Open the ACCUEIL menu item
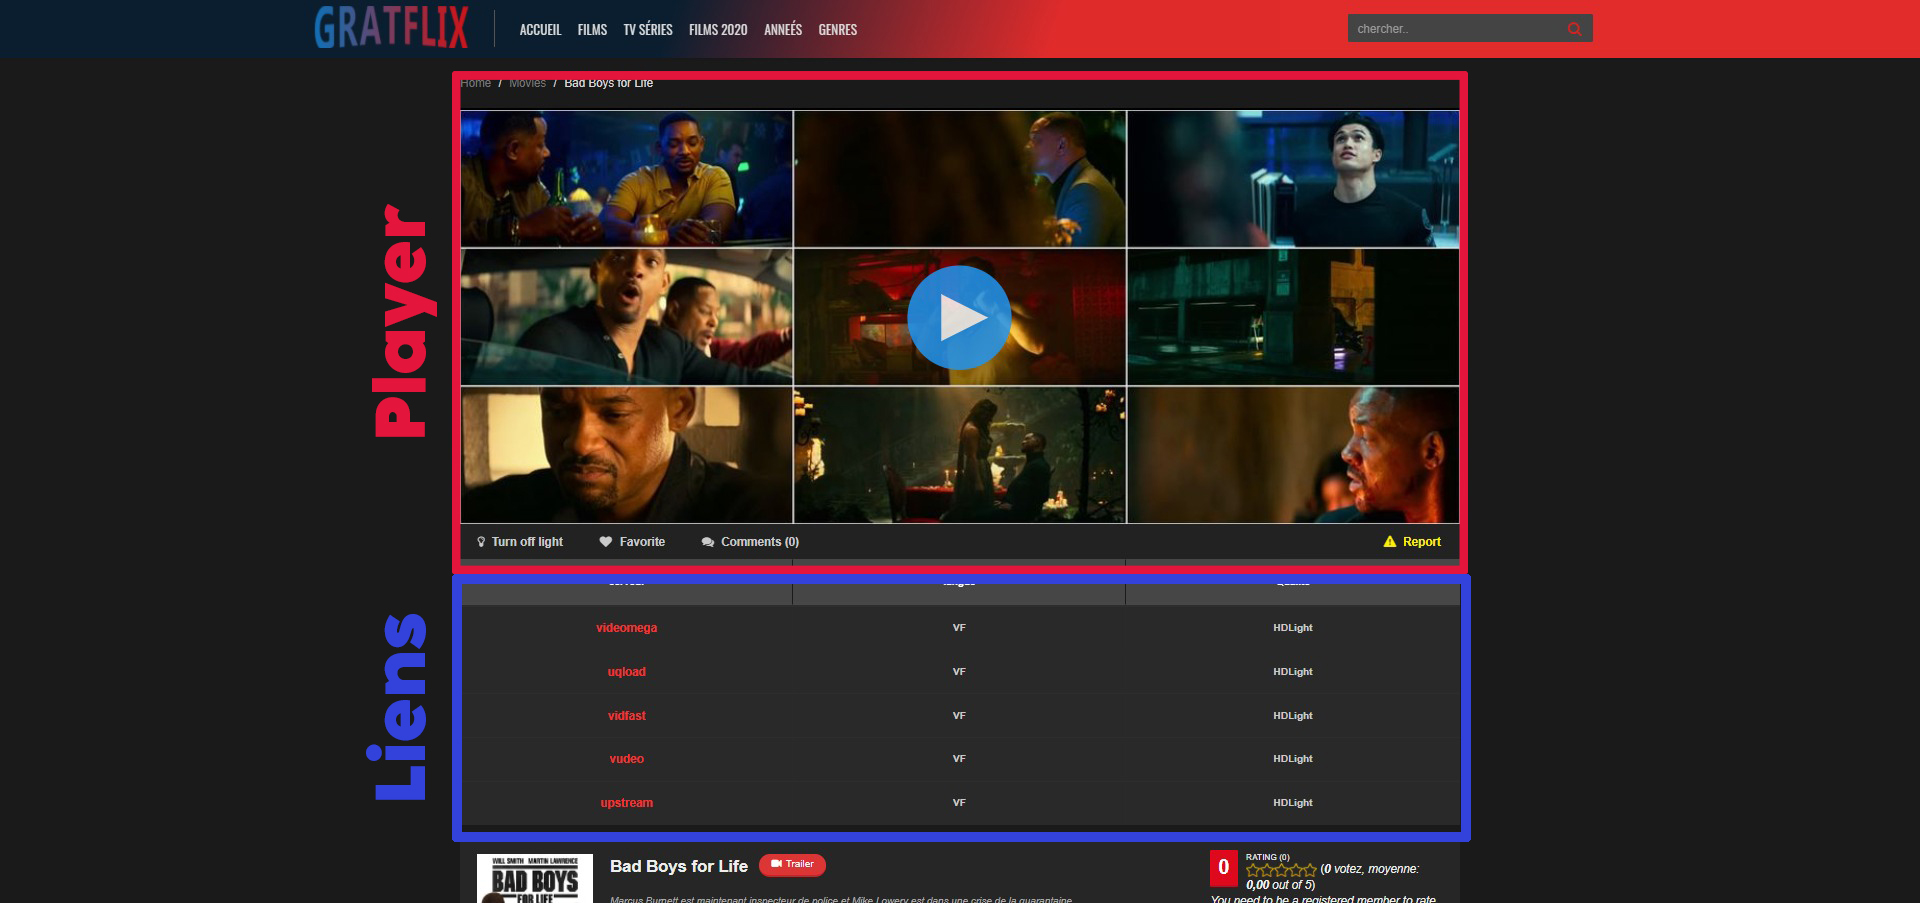Image resolution: width=1920 pixels, height=903 pixels. (x=540, y=30)
